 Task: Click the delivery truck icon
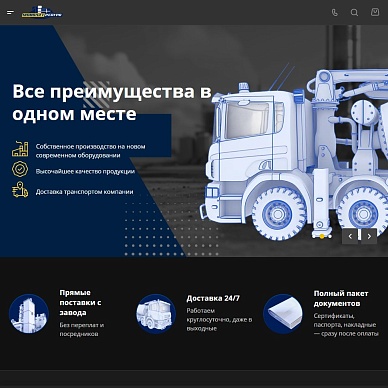pyautogui.click(x=20, y=189)
